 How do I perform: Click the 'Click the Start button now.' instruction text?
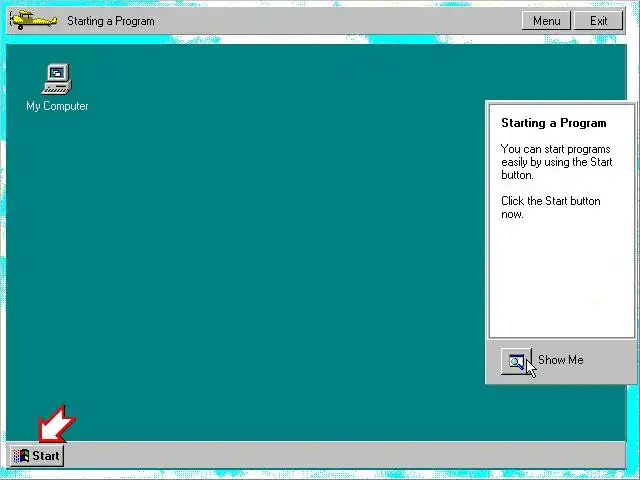551,207
